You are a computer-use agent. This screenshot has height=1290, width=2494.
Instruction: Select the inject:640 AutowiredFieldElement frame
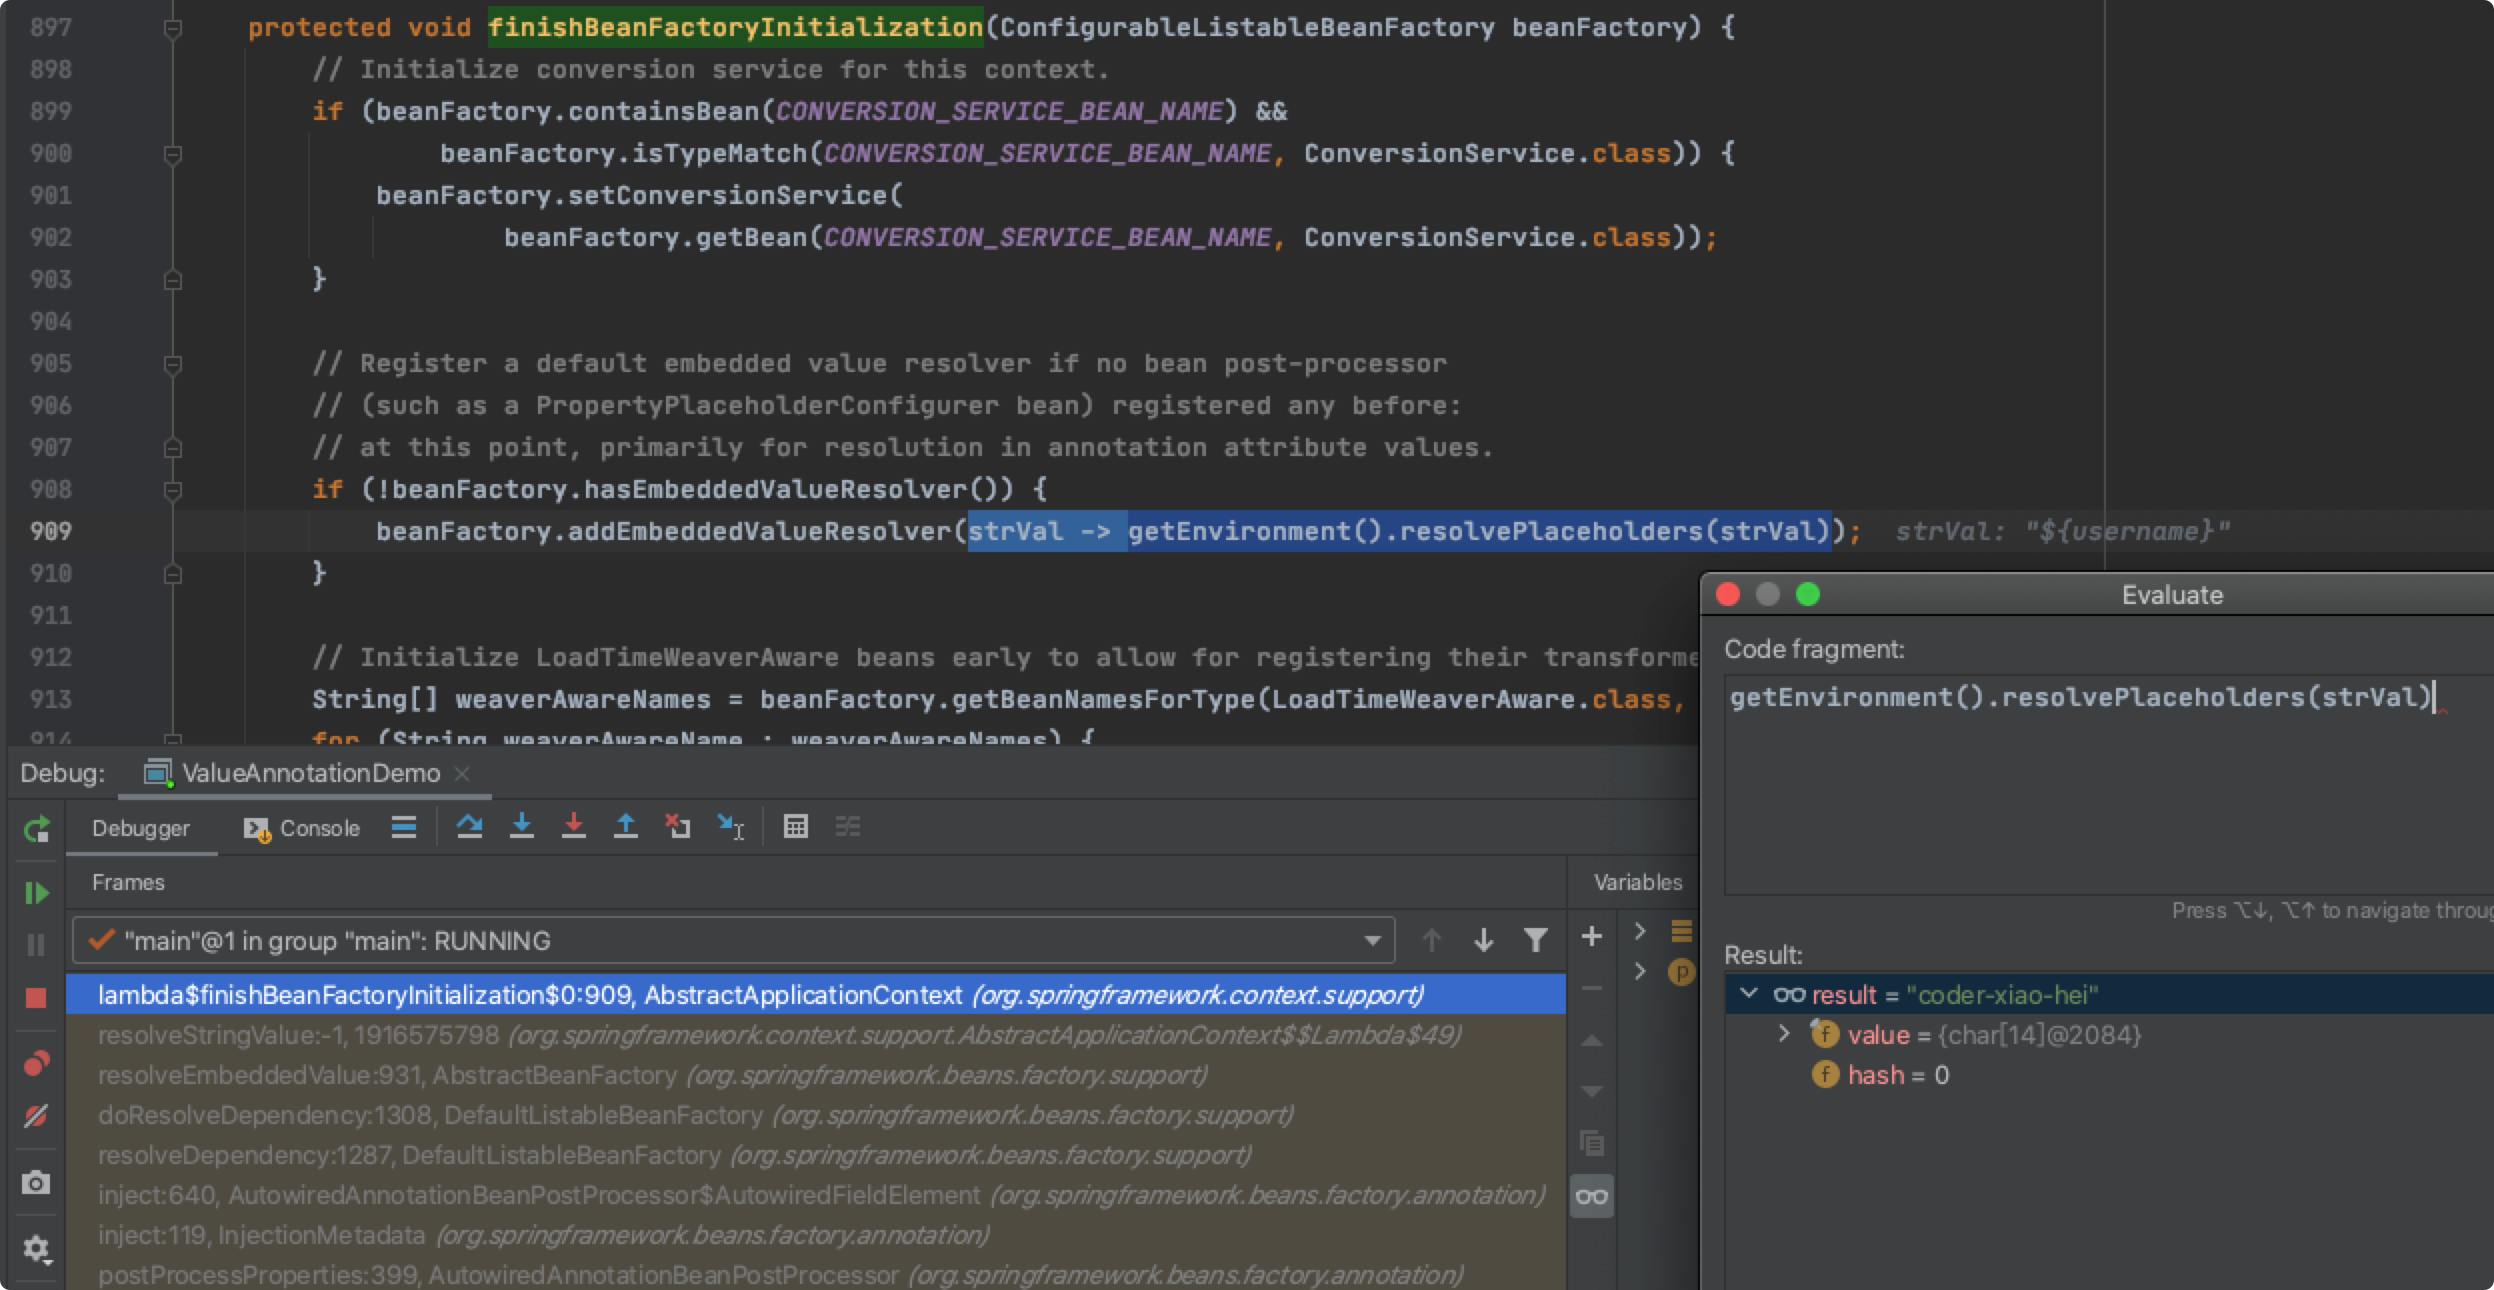(x=816, y=1195)
